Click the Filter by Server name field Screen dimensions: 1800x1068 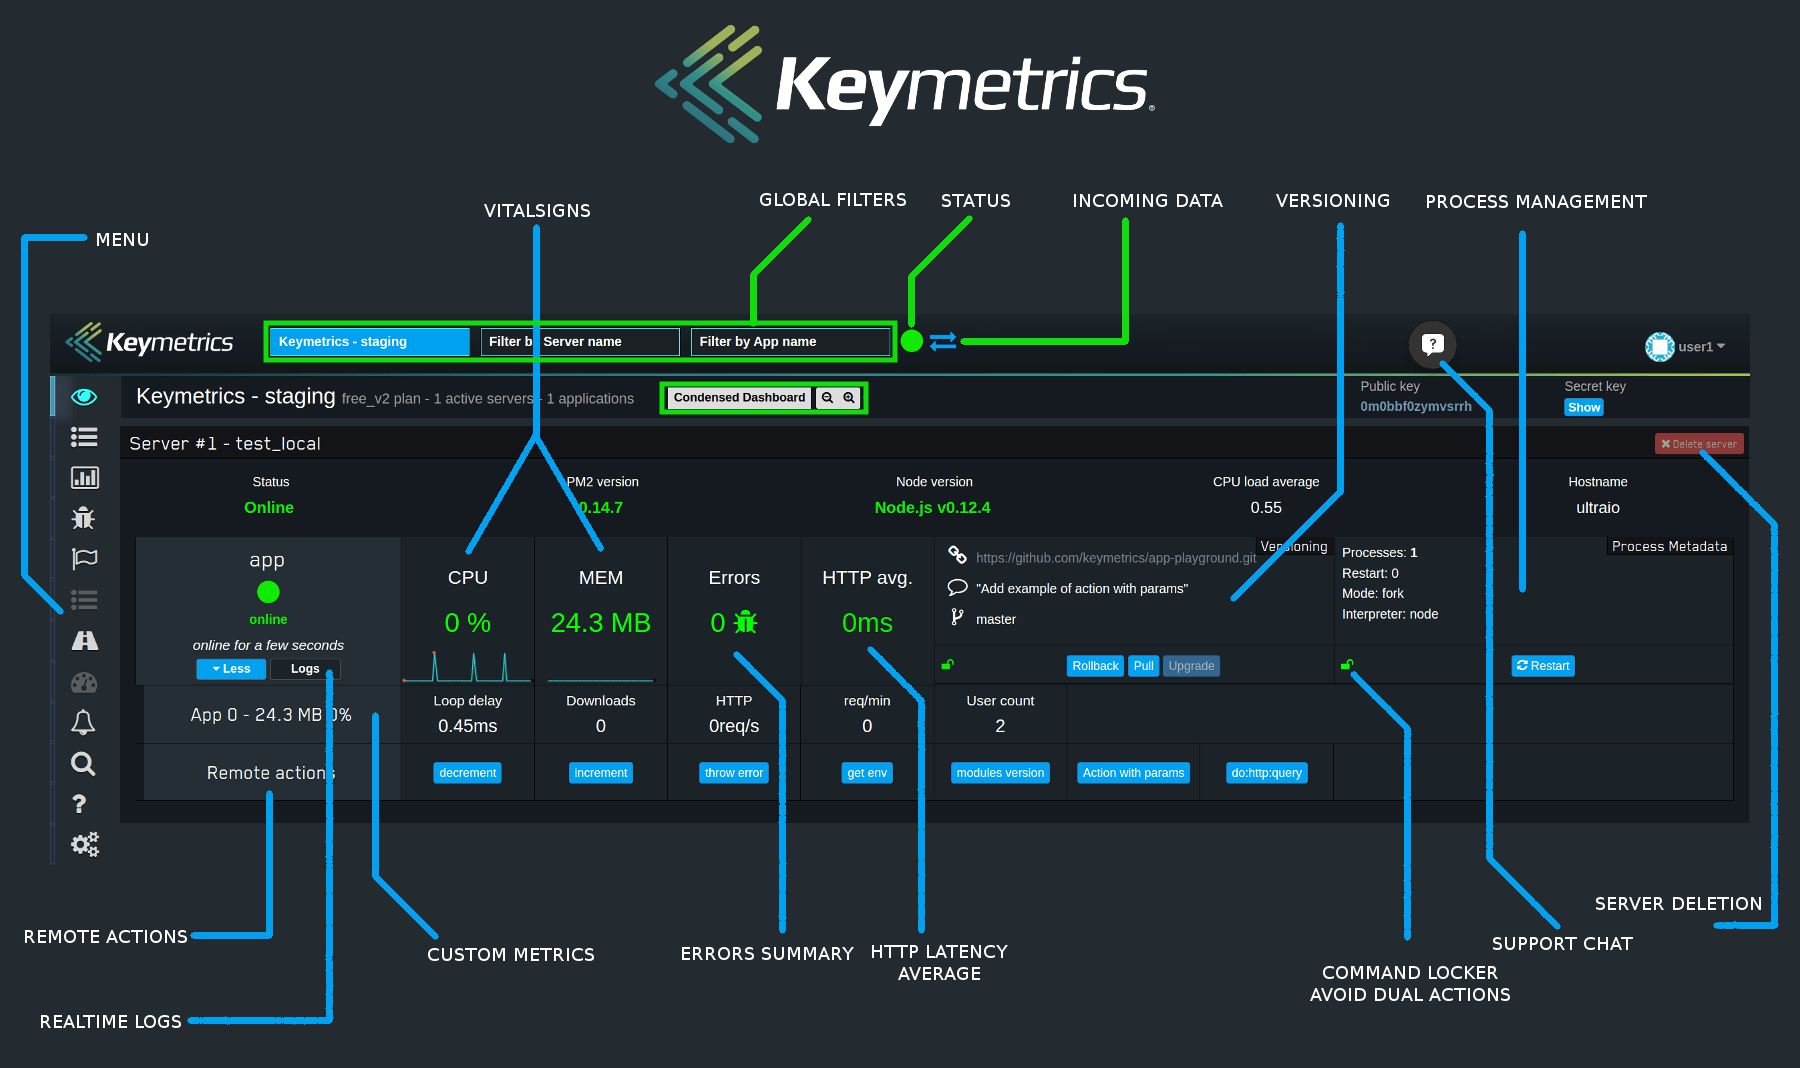(580, 342)
